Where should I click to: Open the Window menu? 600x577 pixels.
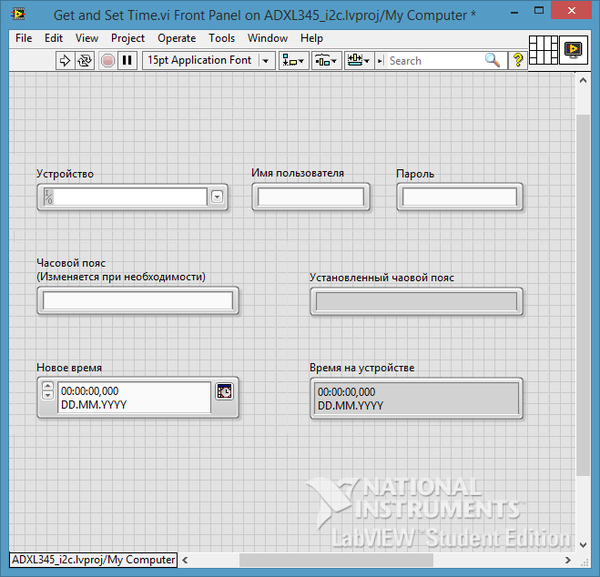(x=267, y=38)
